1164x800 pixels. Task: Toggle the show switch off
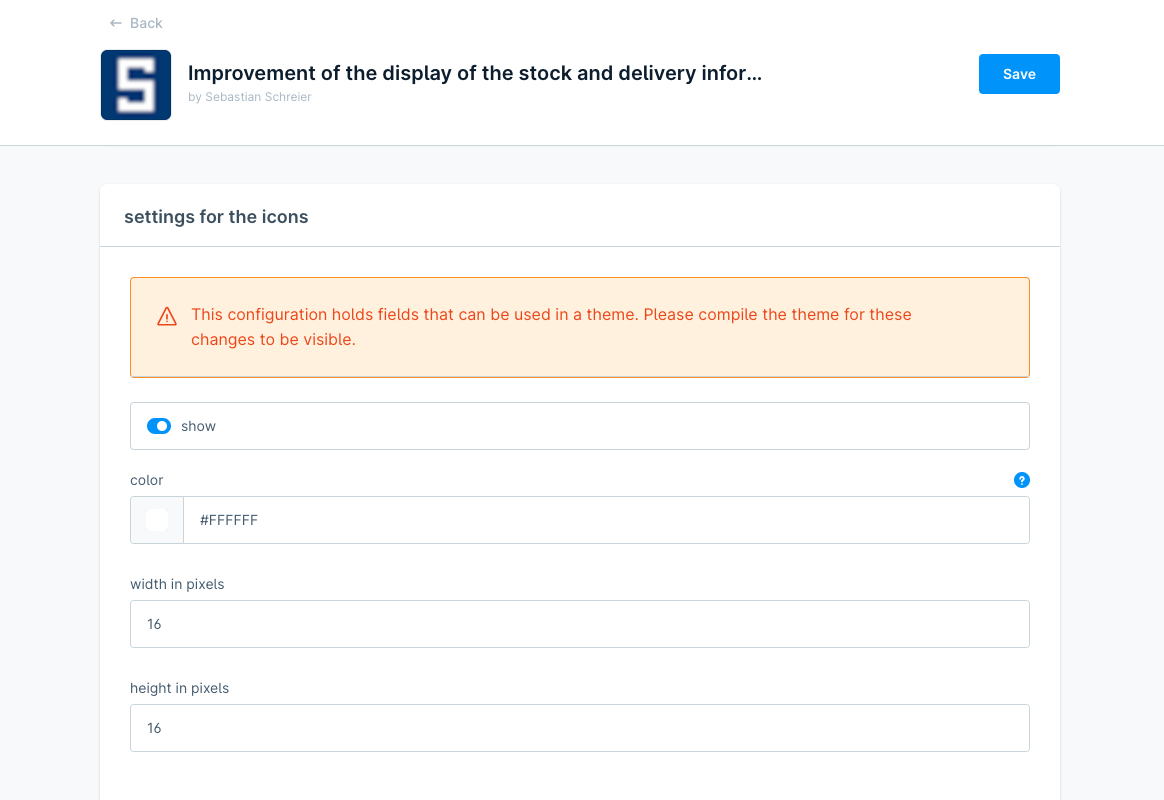(x=159, y=426)
